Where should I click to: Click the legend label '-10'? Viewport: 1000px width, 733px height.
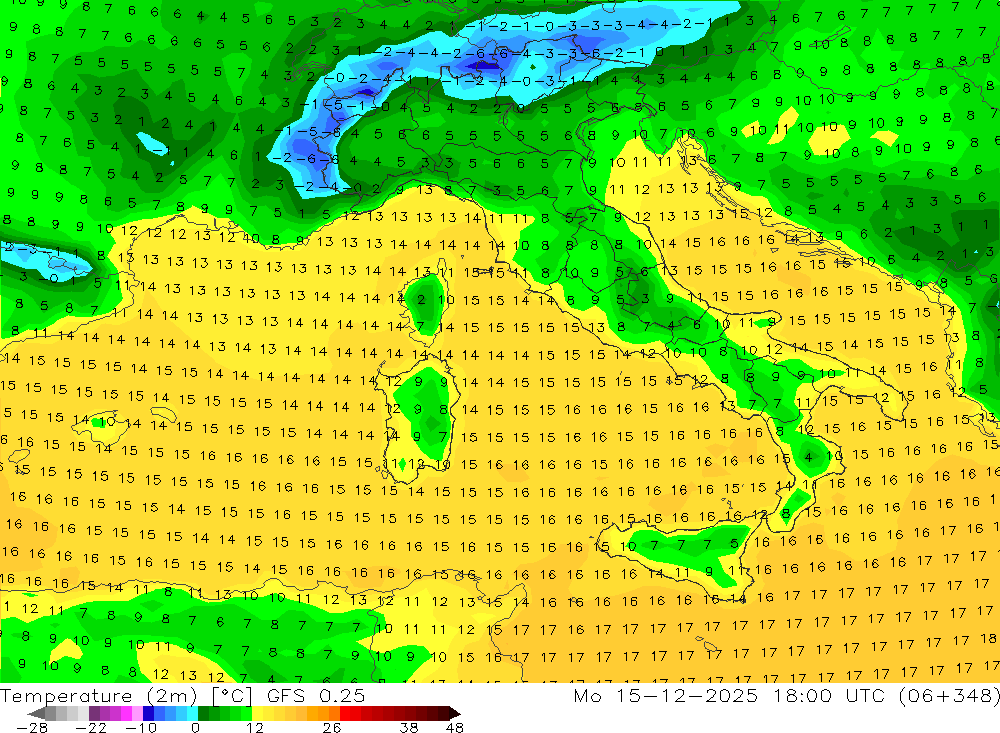tap(142, 728)
